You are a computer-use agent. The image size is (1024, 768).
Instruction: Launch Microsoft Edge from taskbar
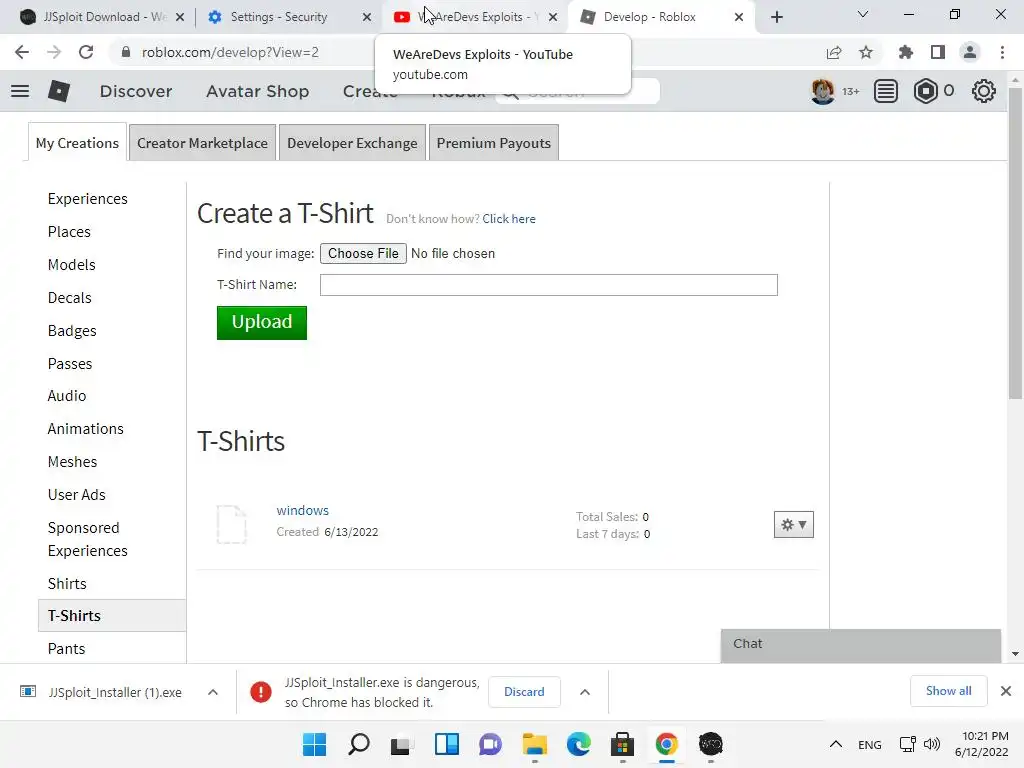click(x=579, y=744)
